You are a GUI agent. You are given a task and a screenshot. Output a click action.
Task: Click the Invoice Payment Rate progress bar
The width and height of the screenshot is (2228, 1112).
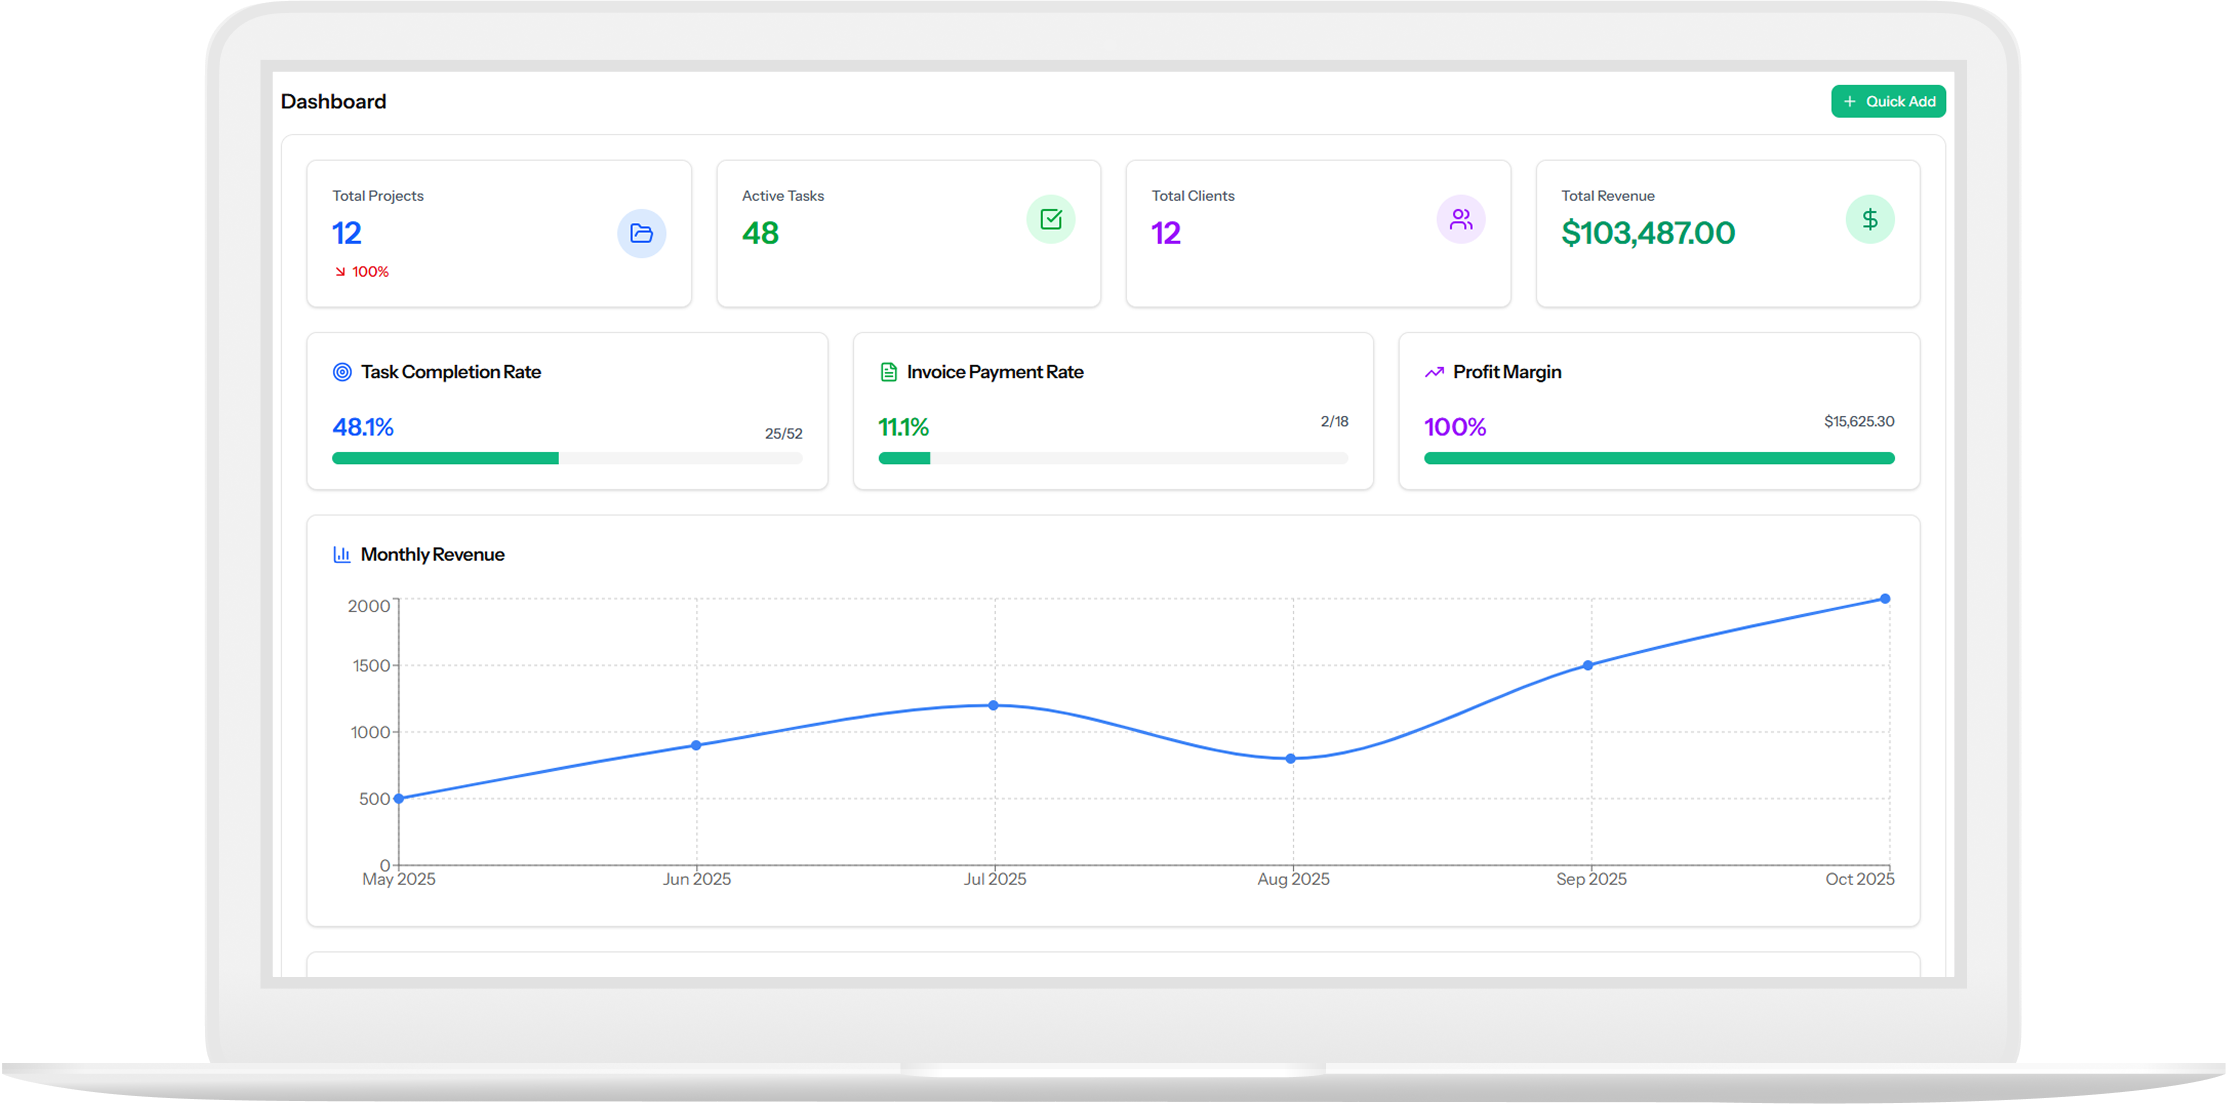coord(1112,458)
